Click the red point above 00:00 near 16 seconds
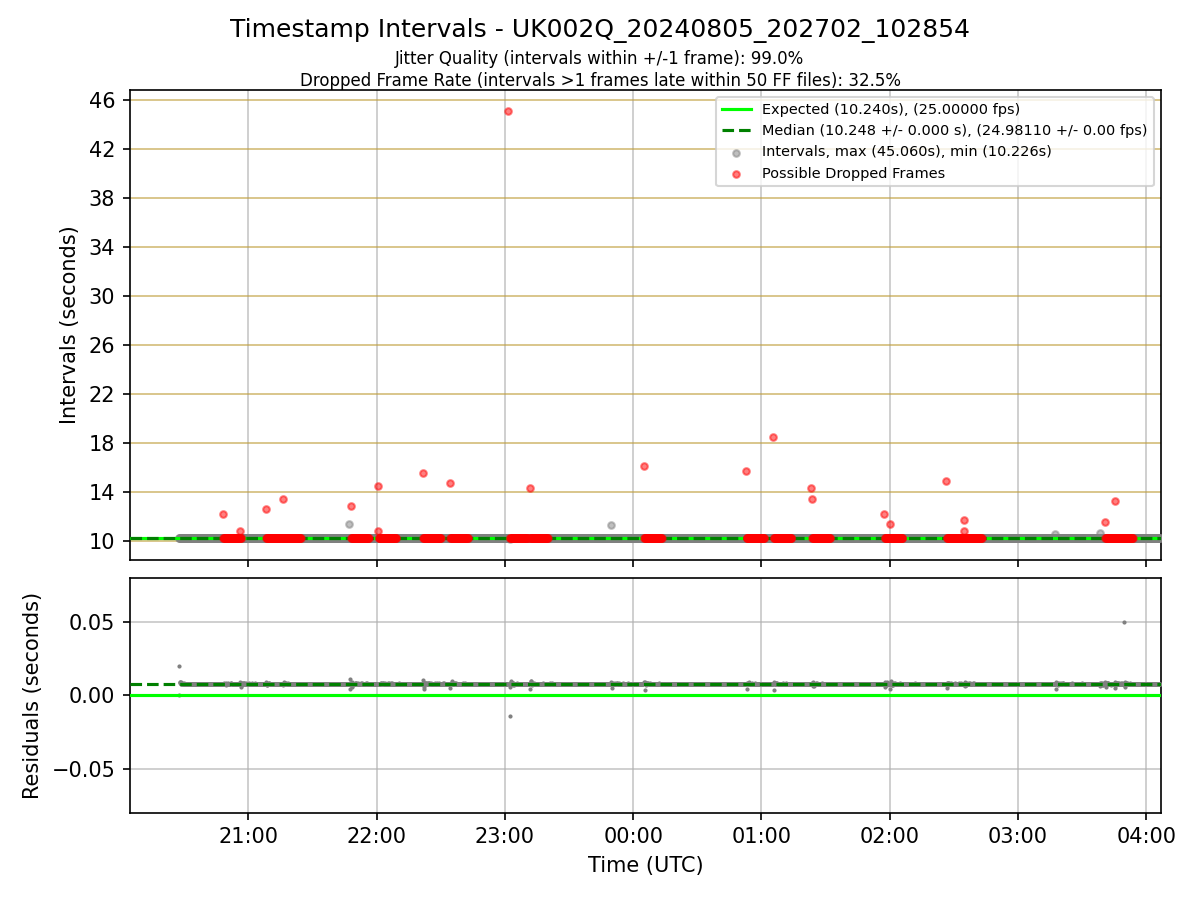 coord(644,466)
